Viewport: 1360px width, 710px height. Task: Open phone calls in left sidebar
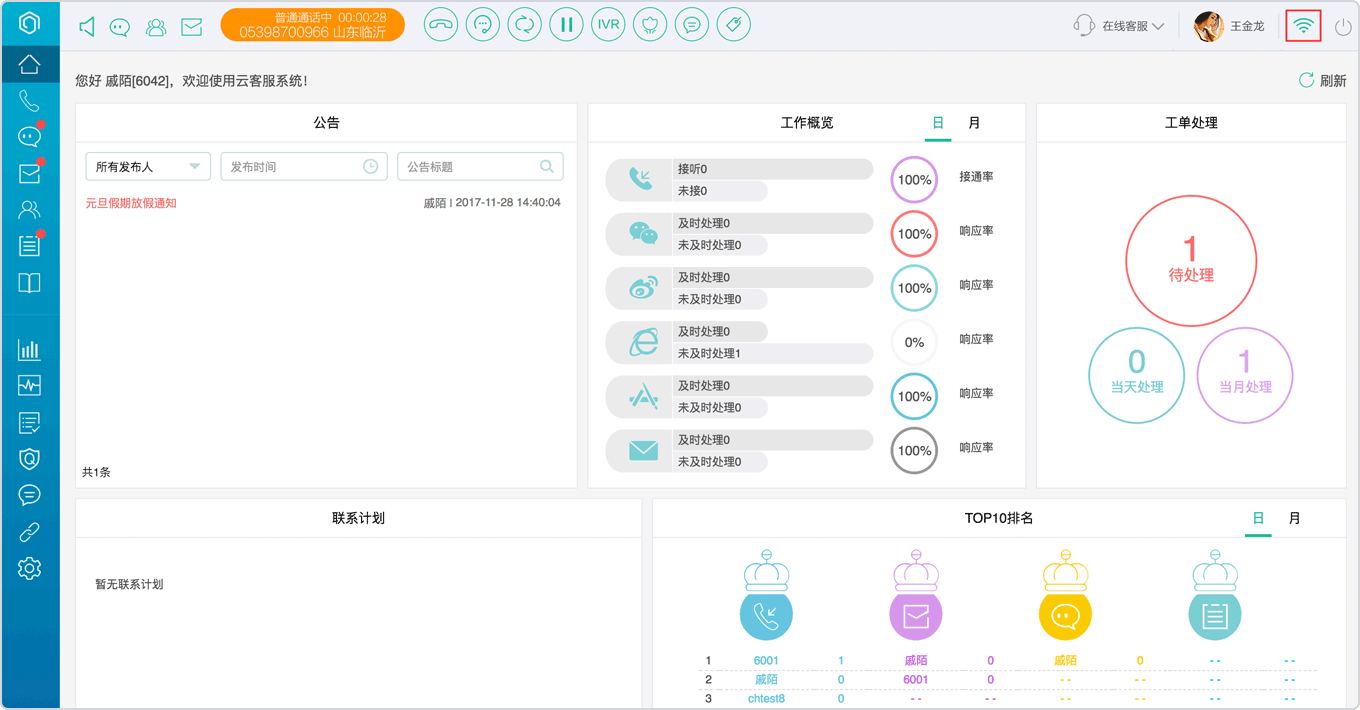click(x=29, y=101)
